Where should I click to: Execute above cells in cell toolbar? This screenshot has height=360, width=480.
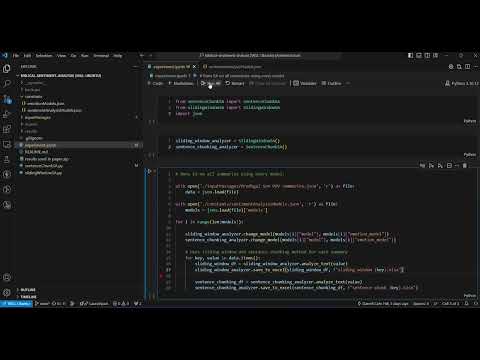click(432, 166)
